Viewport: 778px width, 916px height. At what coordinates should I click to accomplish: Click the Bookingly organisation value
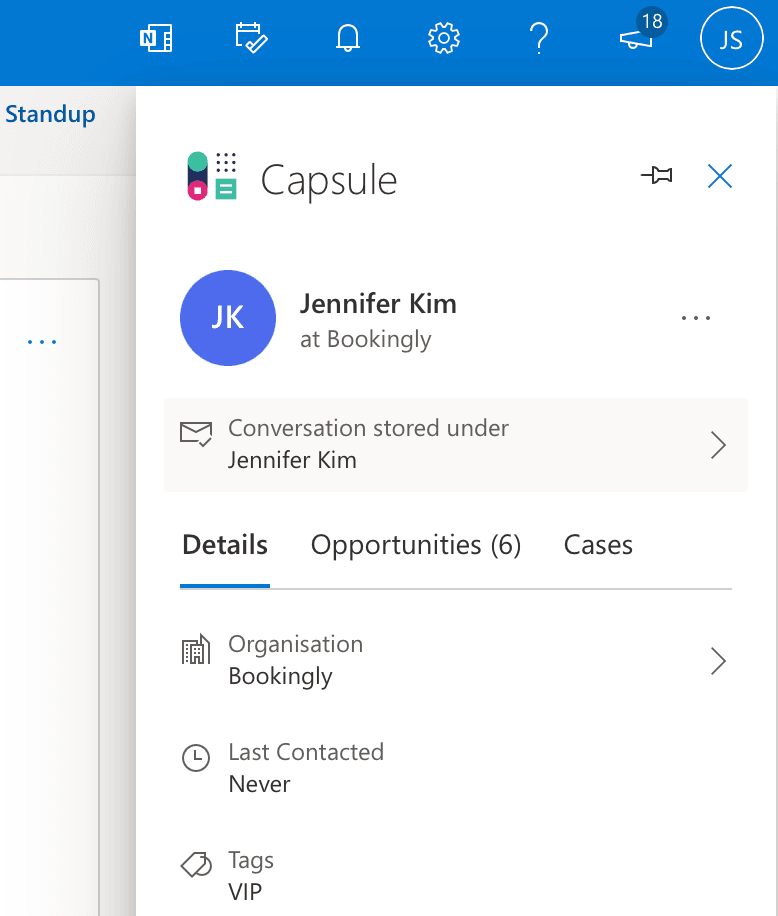coord(280,676)
